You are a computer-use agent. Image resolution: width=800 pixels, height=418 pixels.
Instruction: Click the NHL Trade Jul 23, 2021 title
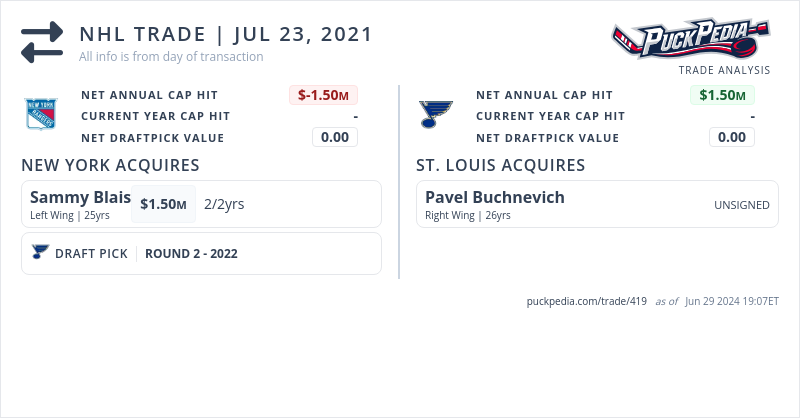pyautogui.click(x=225, y=34)
